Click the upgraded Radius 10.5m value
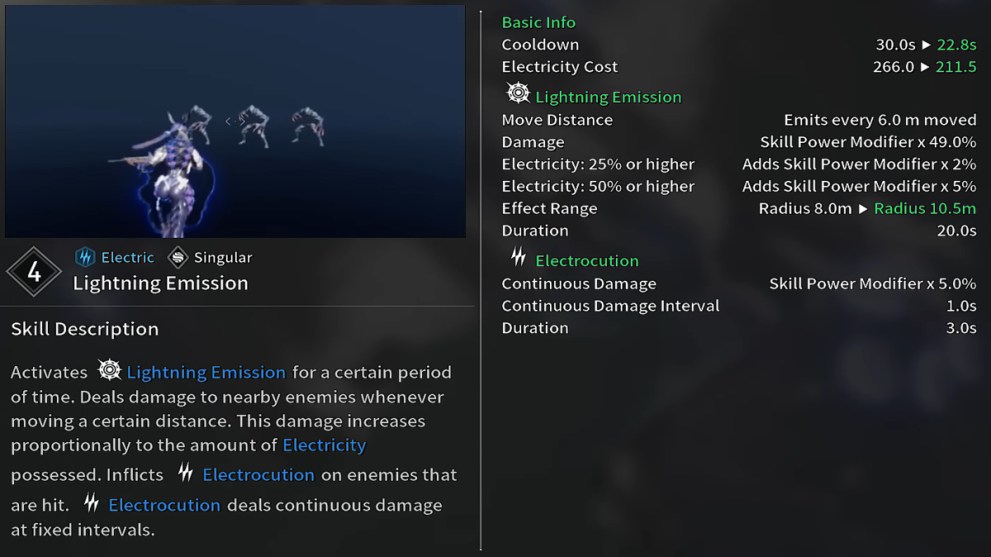This screenshot has width=991, height=557. (x=925, y=209)
